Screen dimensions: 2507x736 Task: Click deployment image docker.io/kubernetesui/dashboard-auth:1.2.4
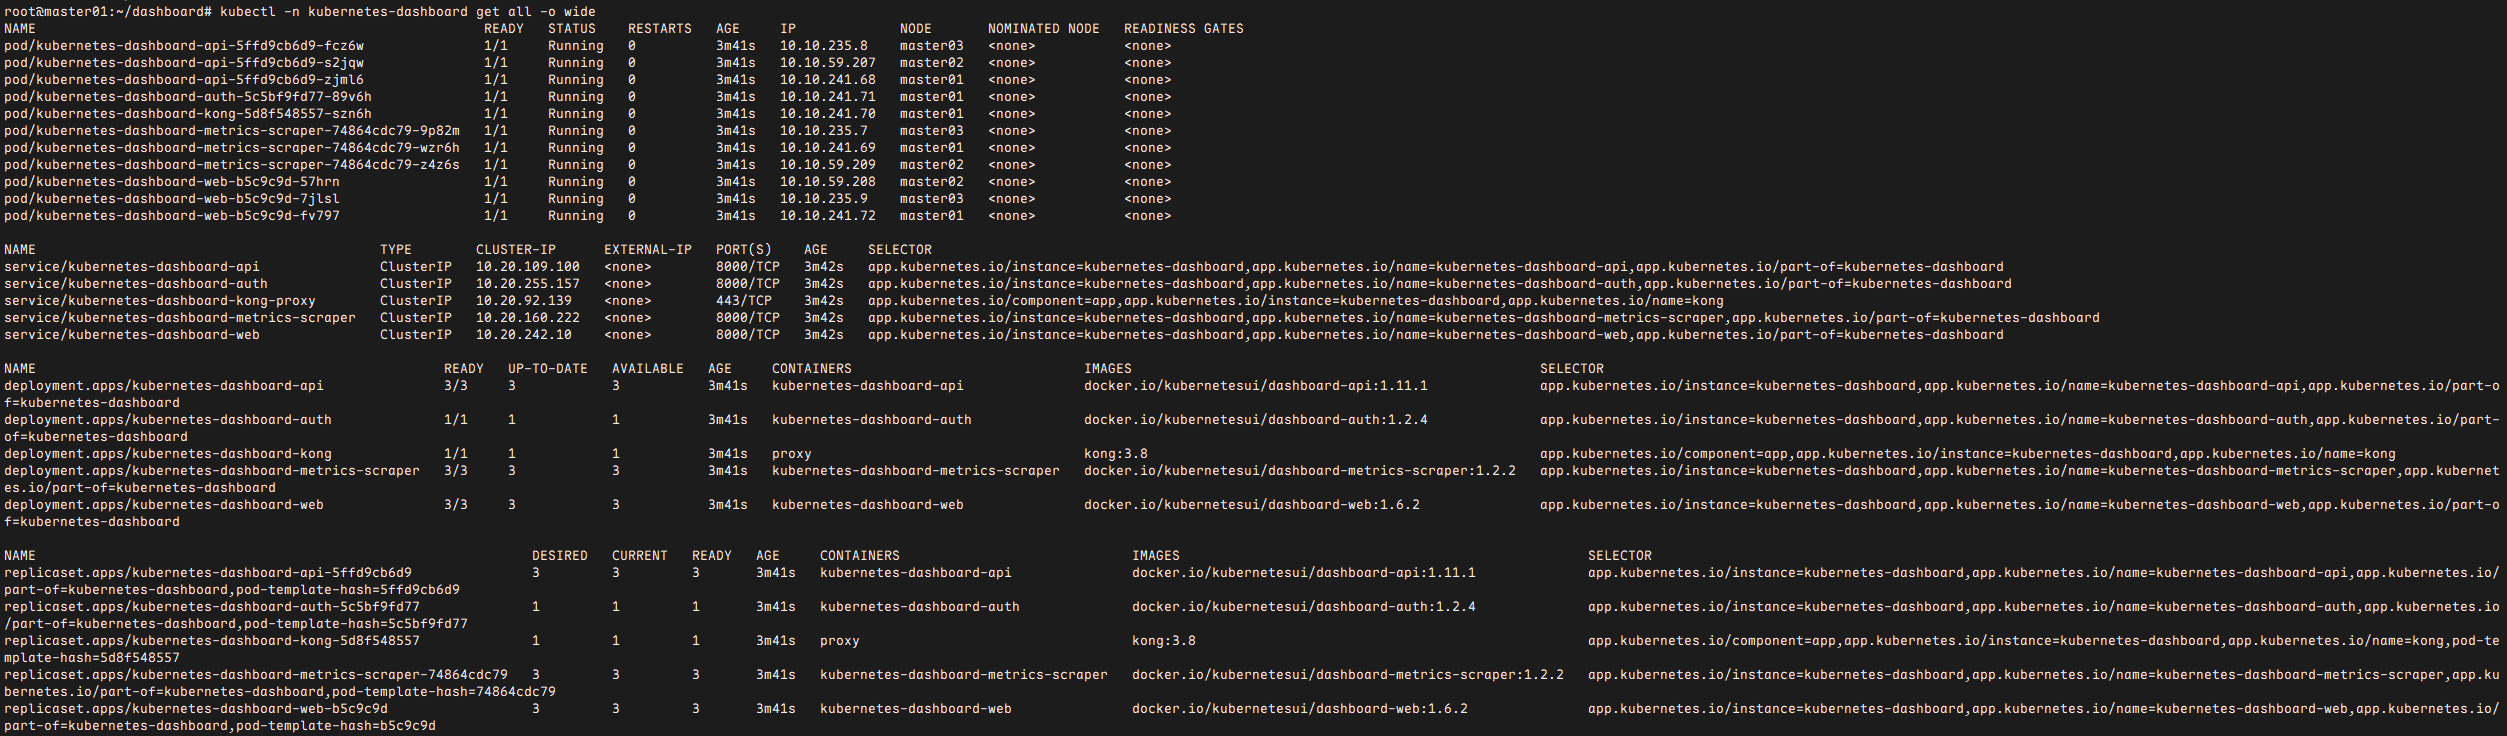point(1256,420)
